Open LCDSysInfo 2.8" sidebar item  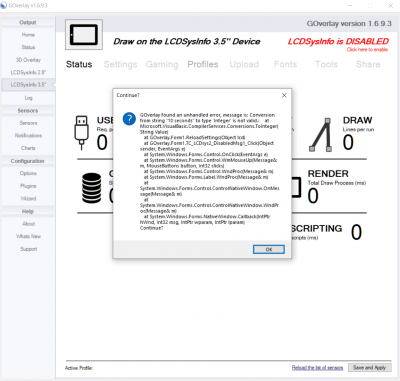[x=28, y=72]
